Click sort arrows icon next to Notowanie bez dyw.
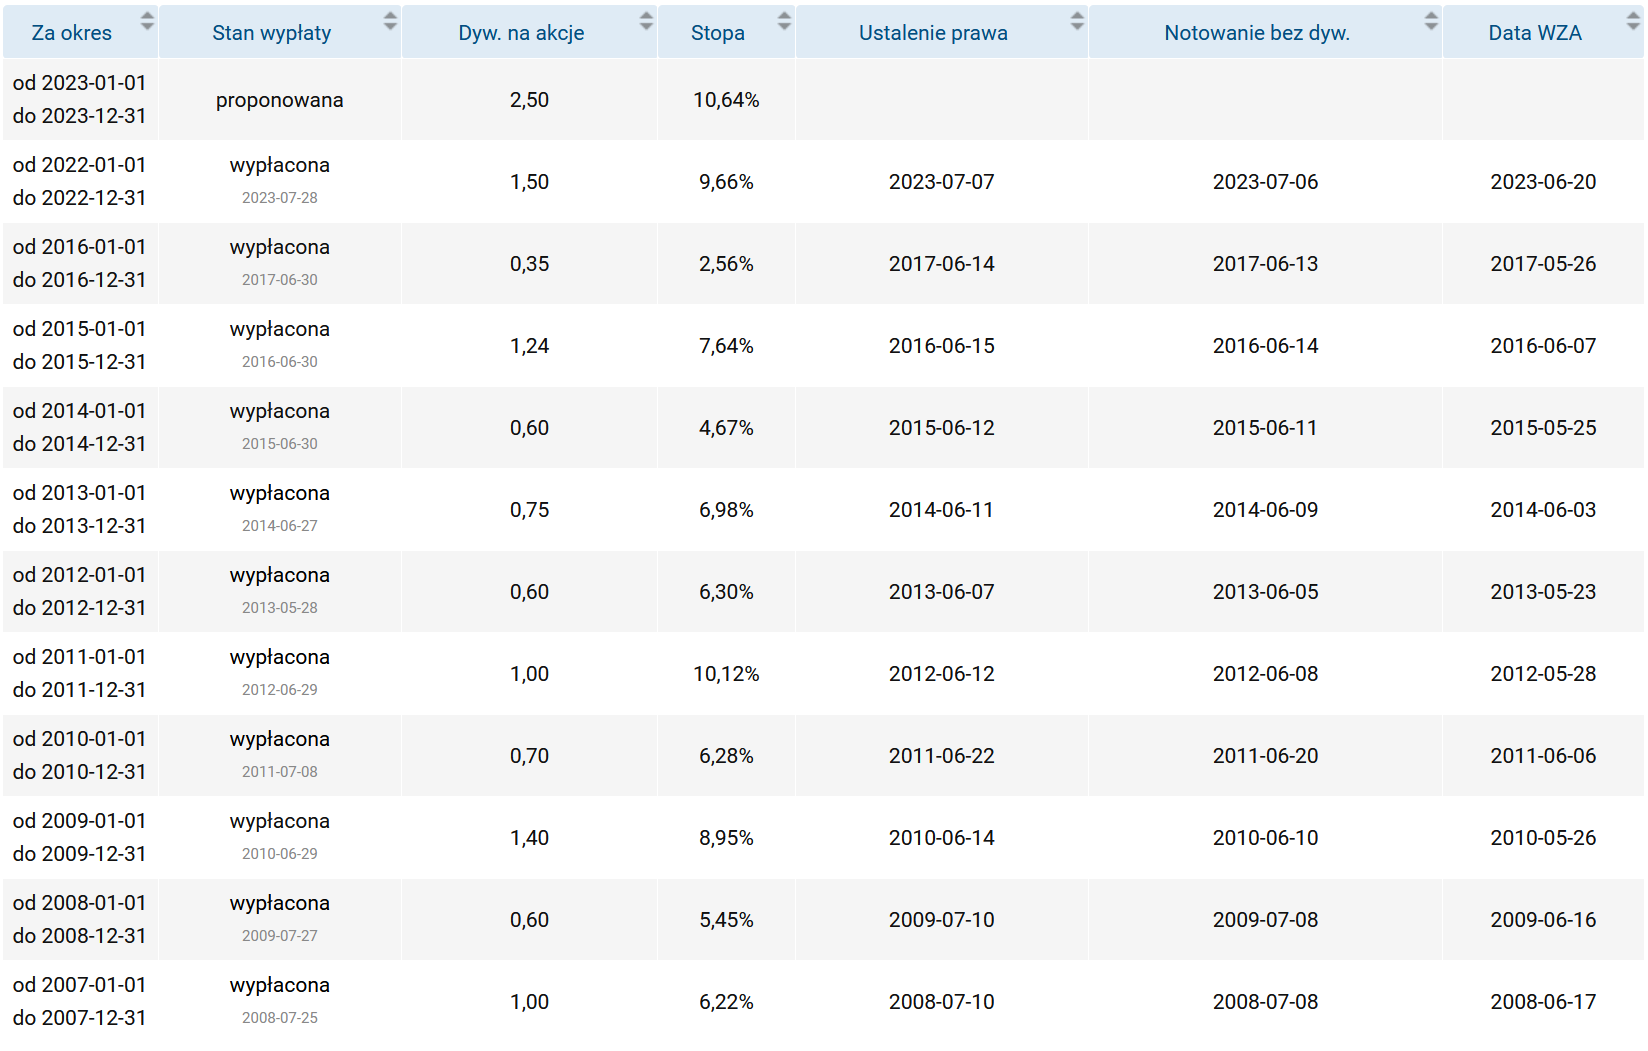 (1431, 21)
